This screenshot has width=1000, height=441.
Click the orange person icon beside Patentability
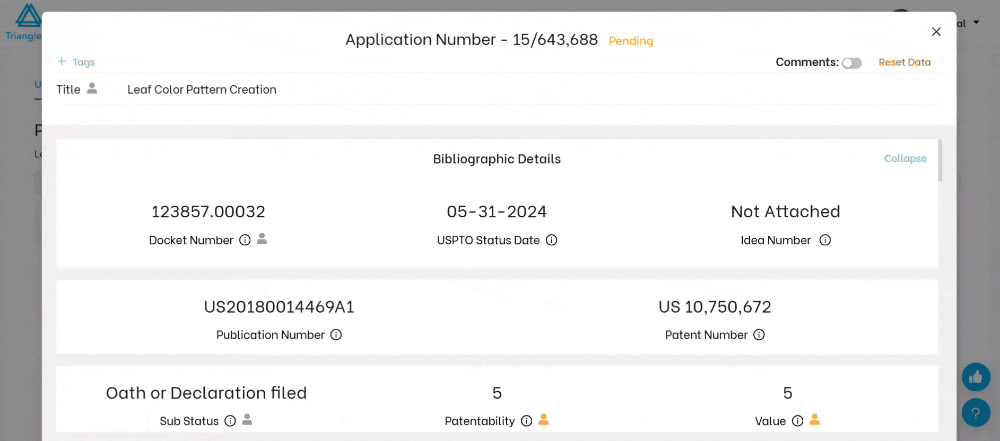coord(544,420)
